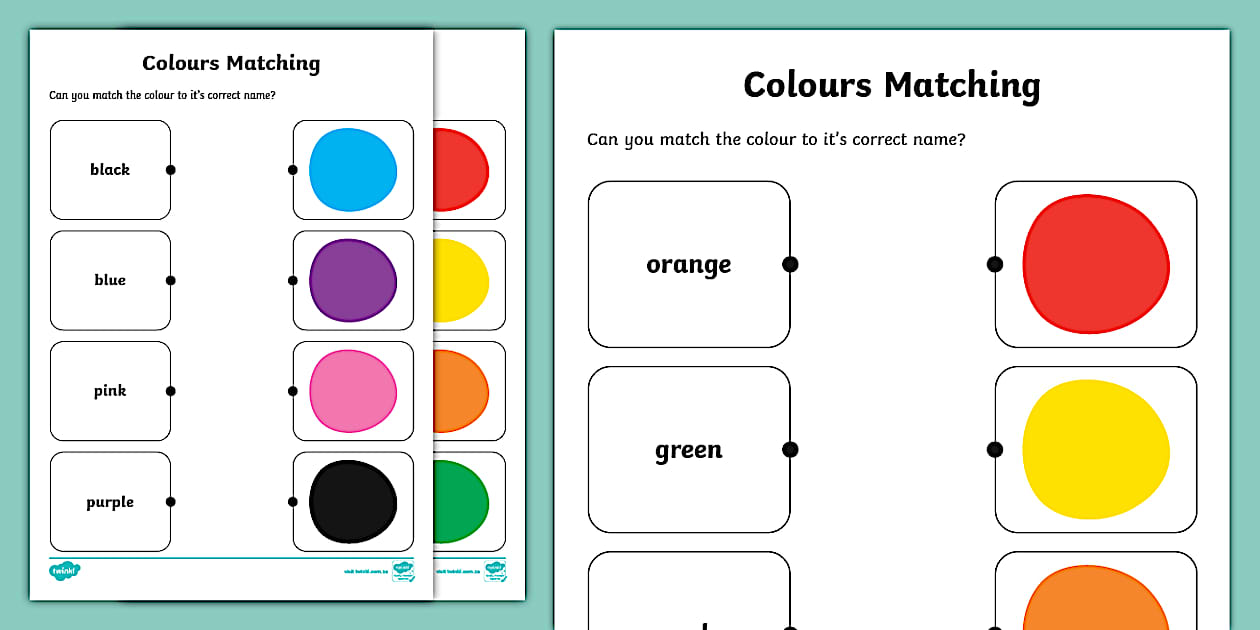Image resolution: width=1260 pixels, height=630 pixels.
Task: Click the connector dot beside the word "black"
Action: click(171, 170)
